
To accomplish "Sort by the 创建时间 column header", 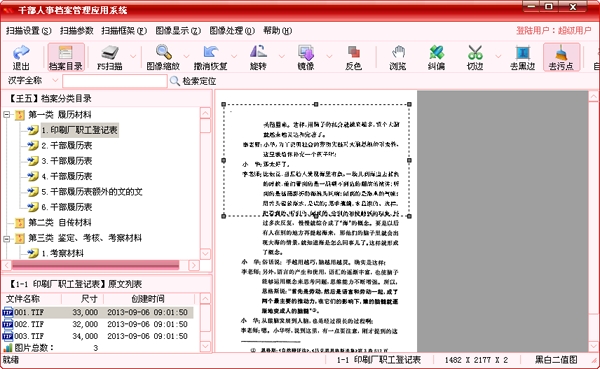I will [x=149, y=299].
